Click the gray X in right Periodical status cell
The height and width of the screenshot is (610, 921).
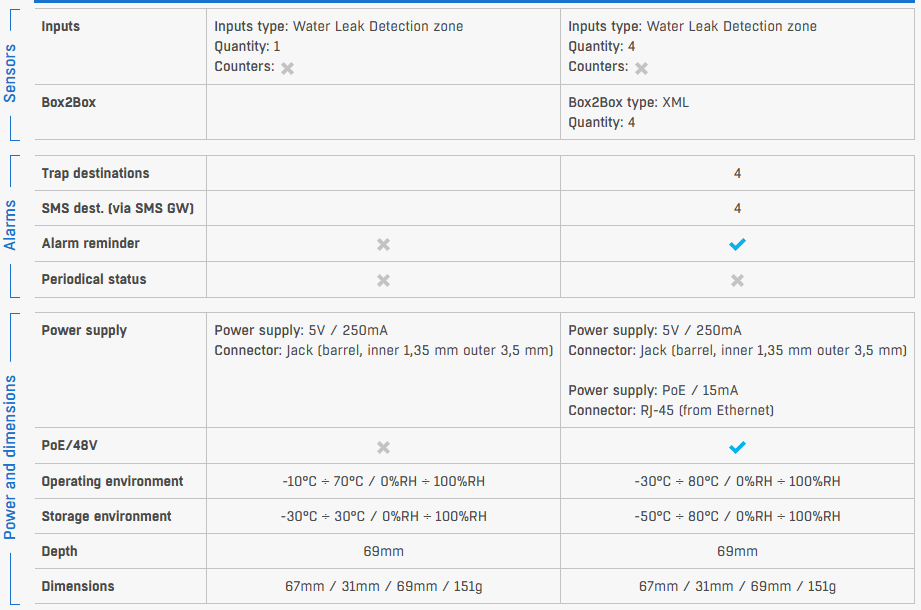(738, 280)
